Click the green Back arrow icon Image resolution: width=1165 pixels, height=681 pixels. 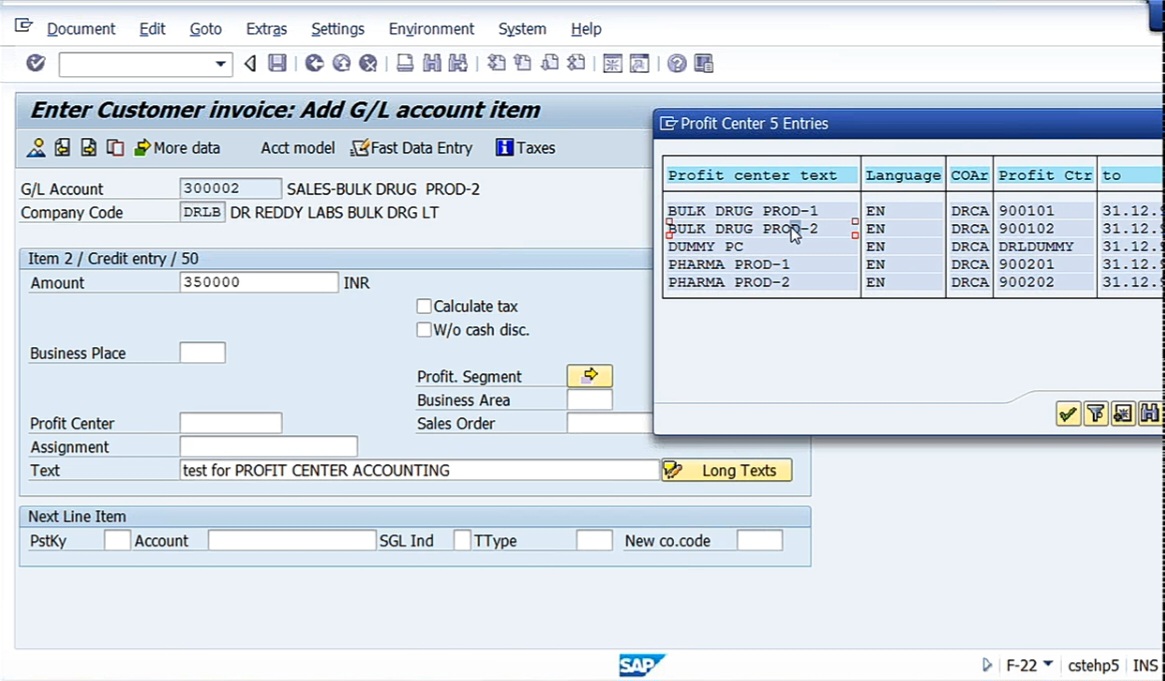coord(314,63)
